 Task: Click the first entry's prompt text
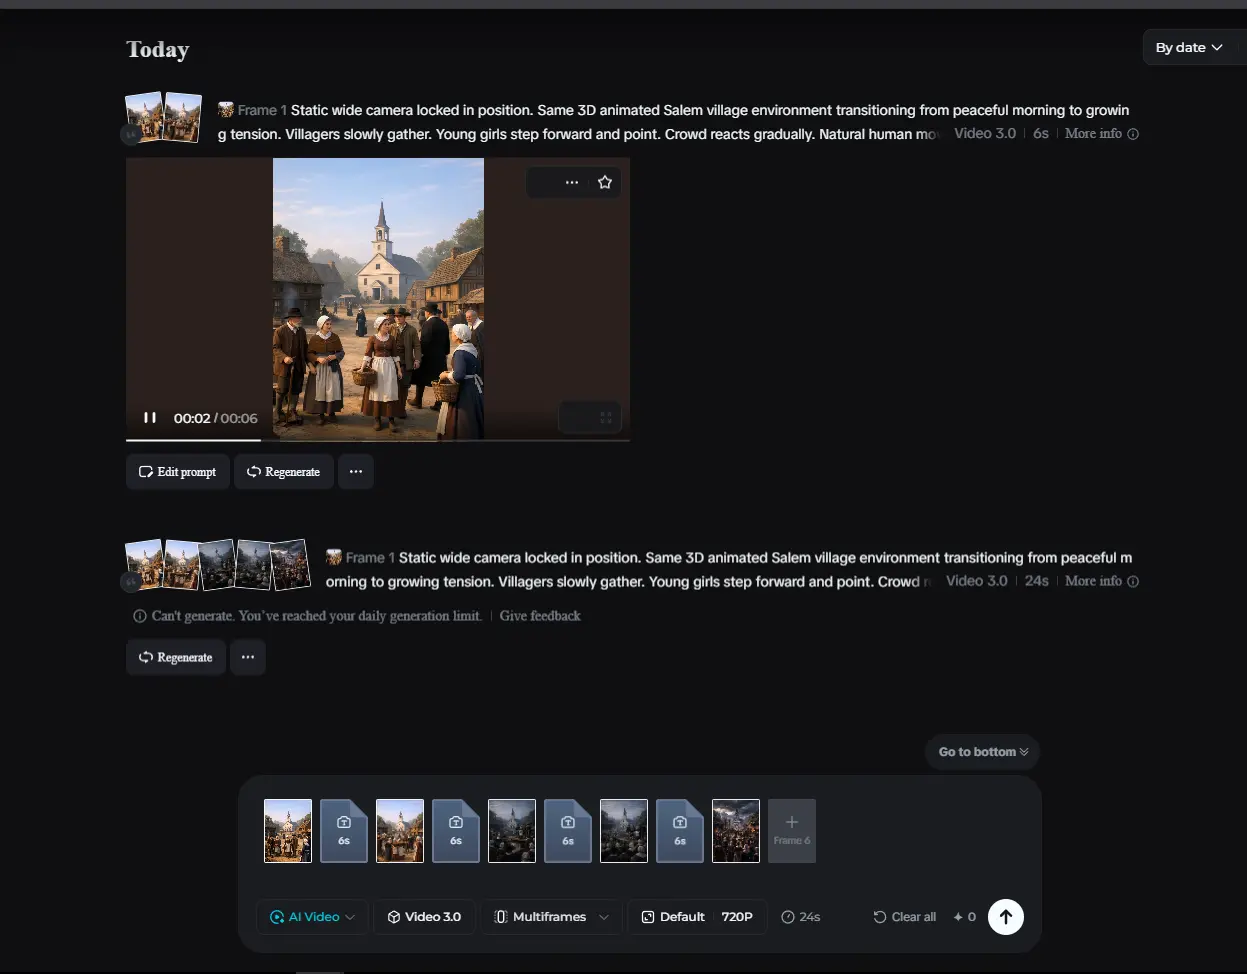pyautogui.click(x=675, y=122)
